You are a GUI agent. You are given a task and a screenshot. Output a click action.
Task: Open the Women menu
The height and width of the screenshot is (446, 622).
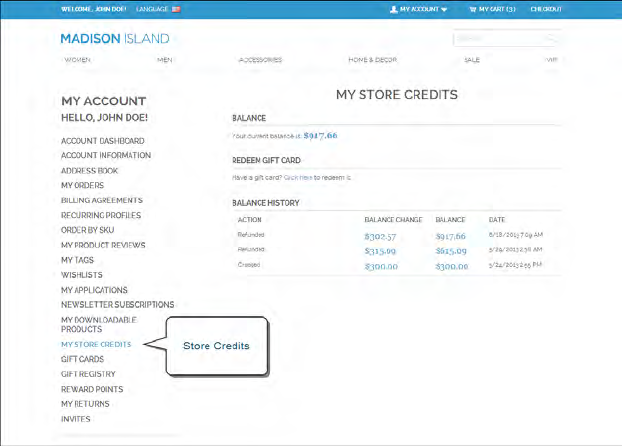click(78, 60)
